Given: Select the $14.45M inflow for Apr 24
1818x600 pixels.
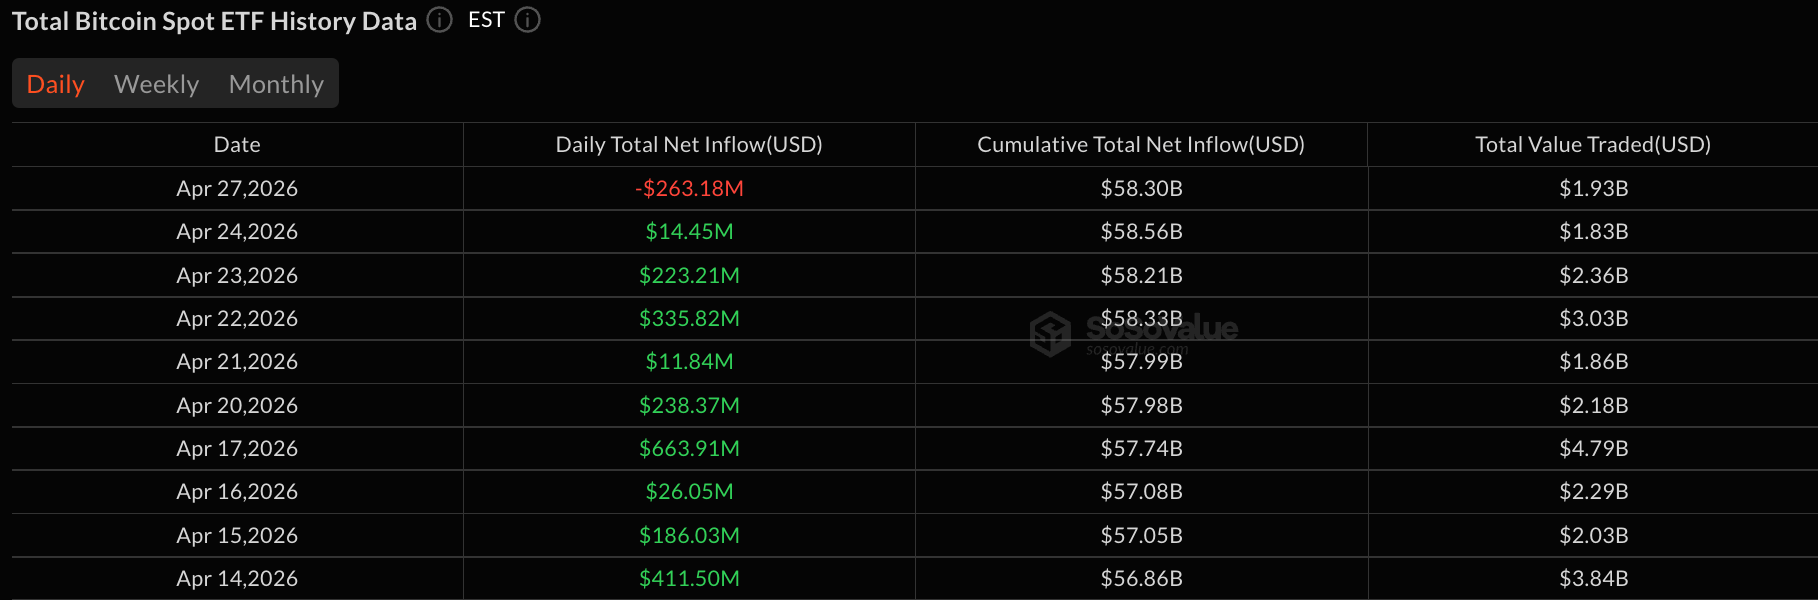Looking at the screenshot, I should click(x=688, y=231).
